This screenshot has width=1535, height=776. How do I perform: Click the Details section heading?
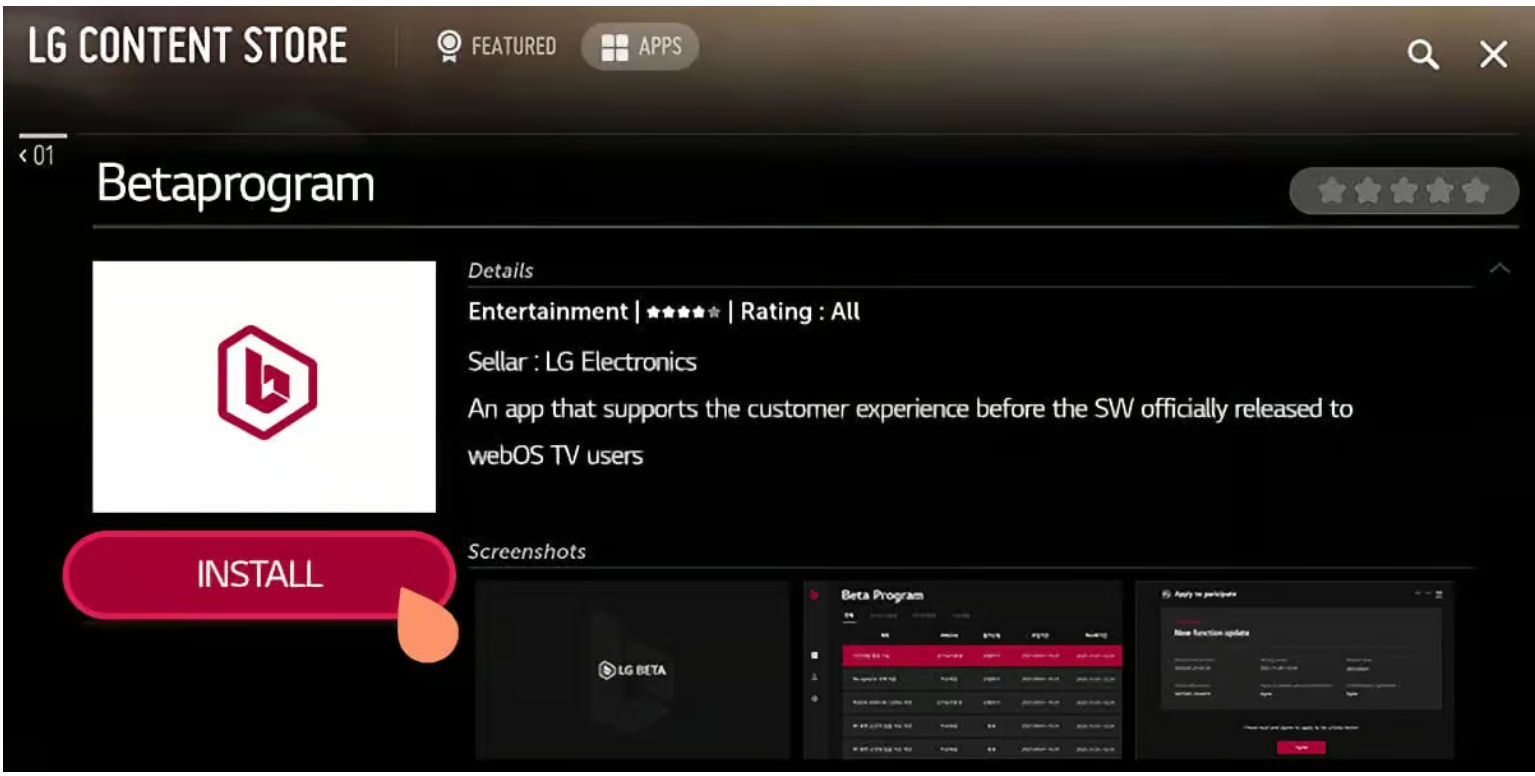501,270
